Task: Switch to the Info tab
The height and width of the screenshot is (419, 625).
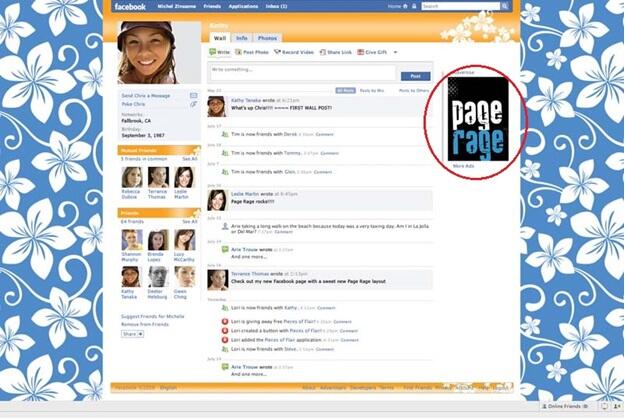Action: (241, 38)
